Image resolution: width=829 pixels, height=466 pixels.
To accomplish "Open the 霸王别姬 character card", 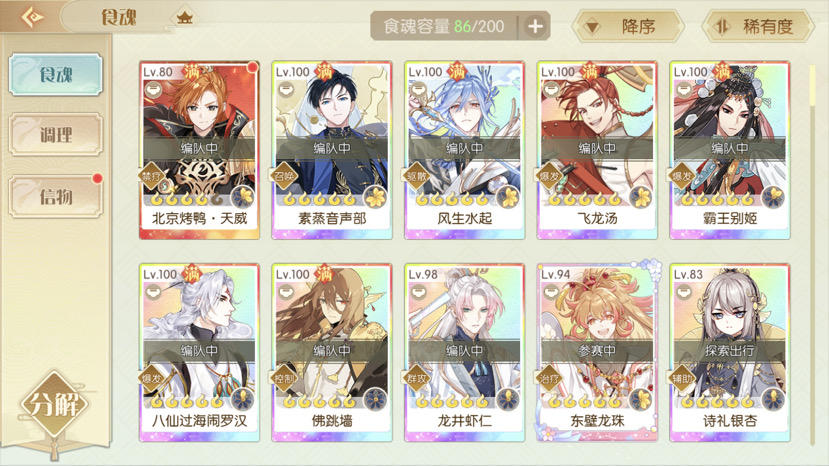I will pyautogui.click(x=730, y=150).
